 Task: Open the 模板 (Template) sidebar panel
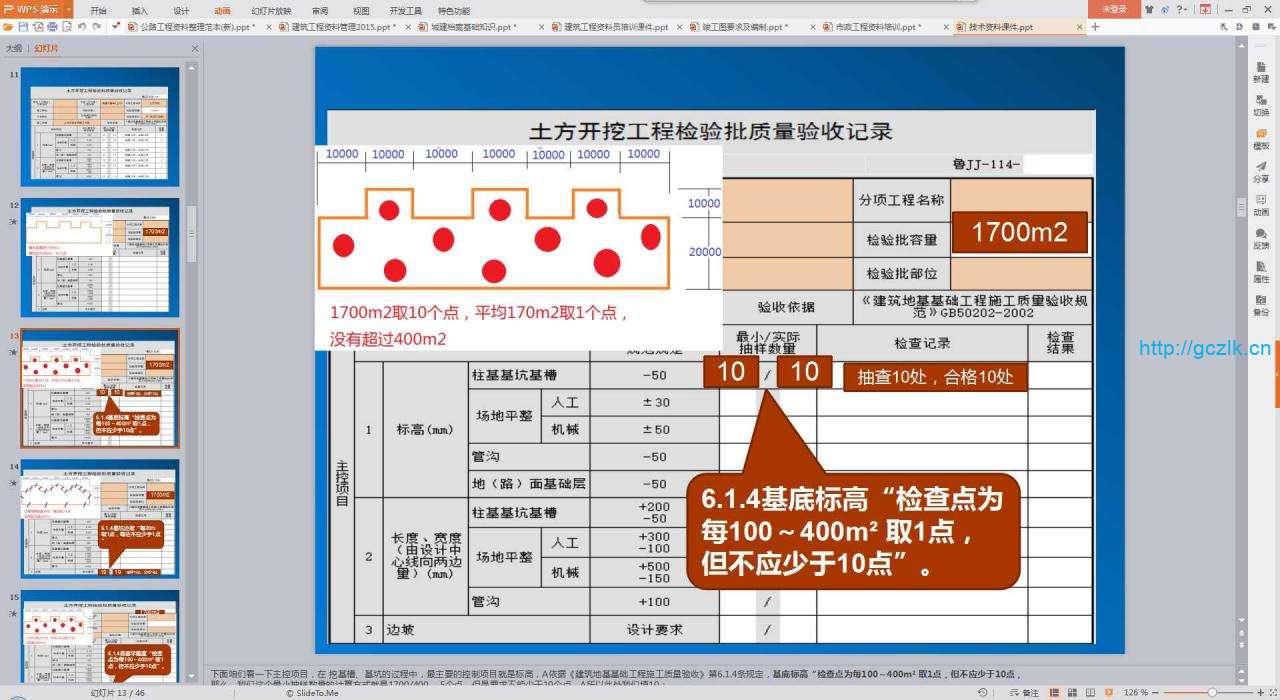coord(1260,138)
